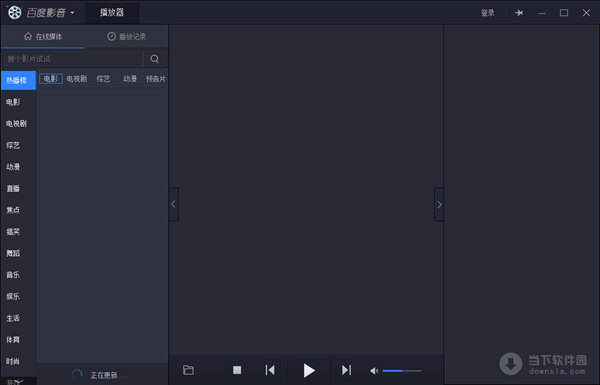Select 直播 in the left sidebar
The height and width of the screenshot is (385, 600).
coord(13,188)
